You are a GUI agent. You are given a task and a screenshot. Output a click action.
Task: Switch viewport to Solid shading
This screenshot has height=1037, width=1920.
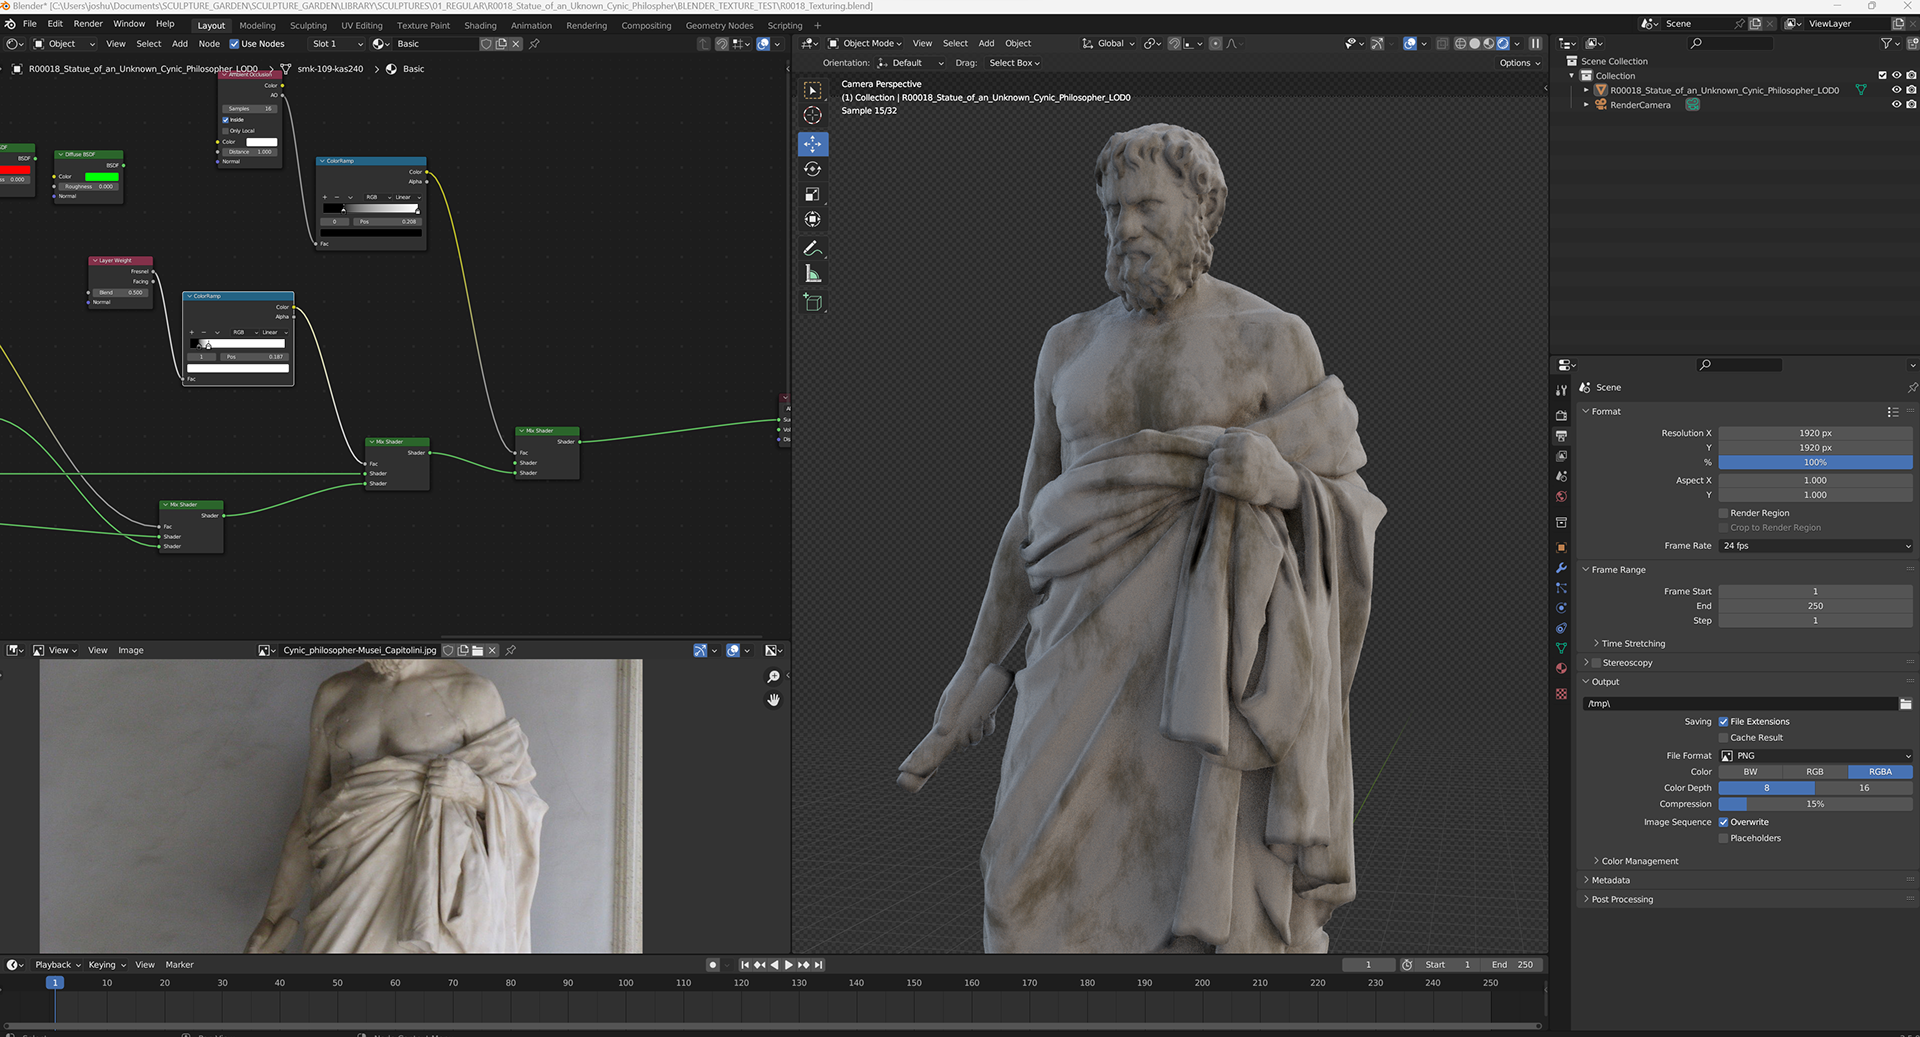tap(1474, 43)
